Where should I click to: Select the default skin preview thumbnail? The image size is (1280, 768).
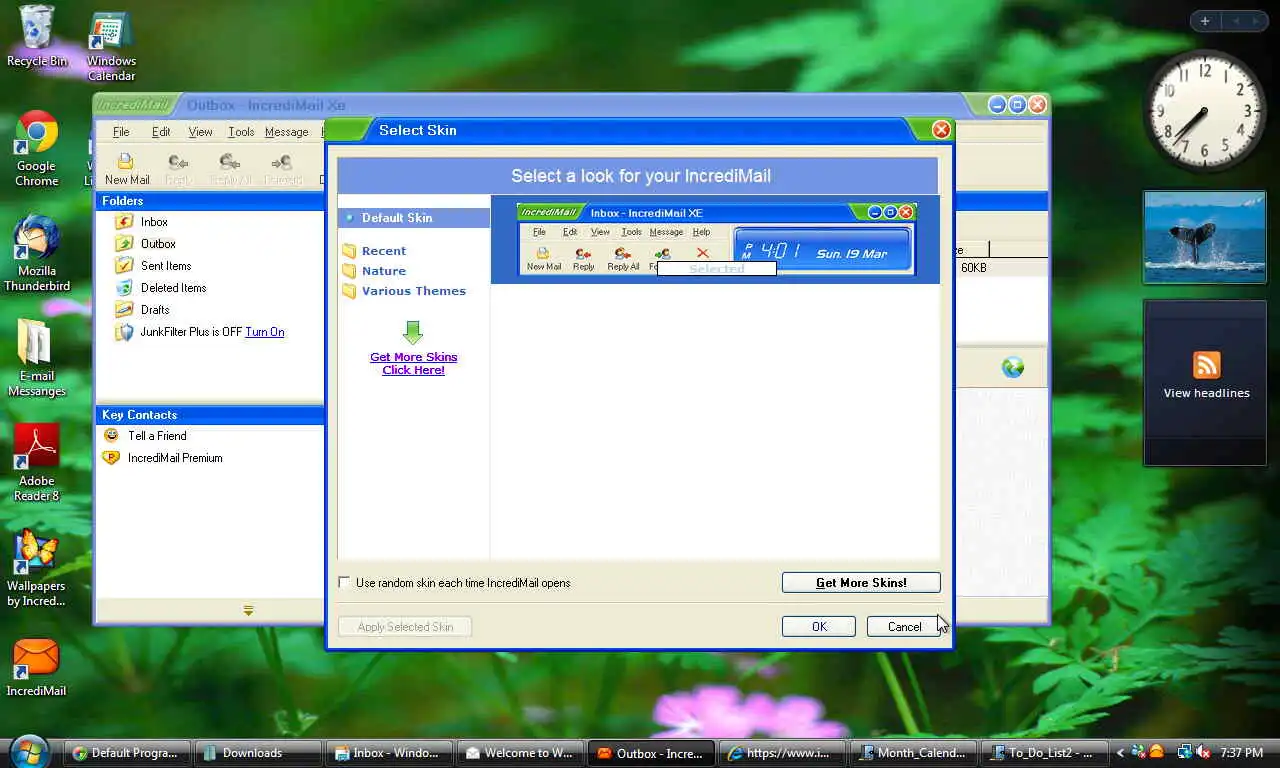pyautogui.click(x=716, y=239)
